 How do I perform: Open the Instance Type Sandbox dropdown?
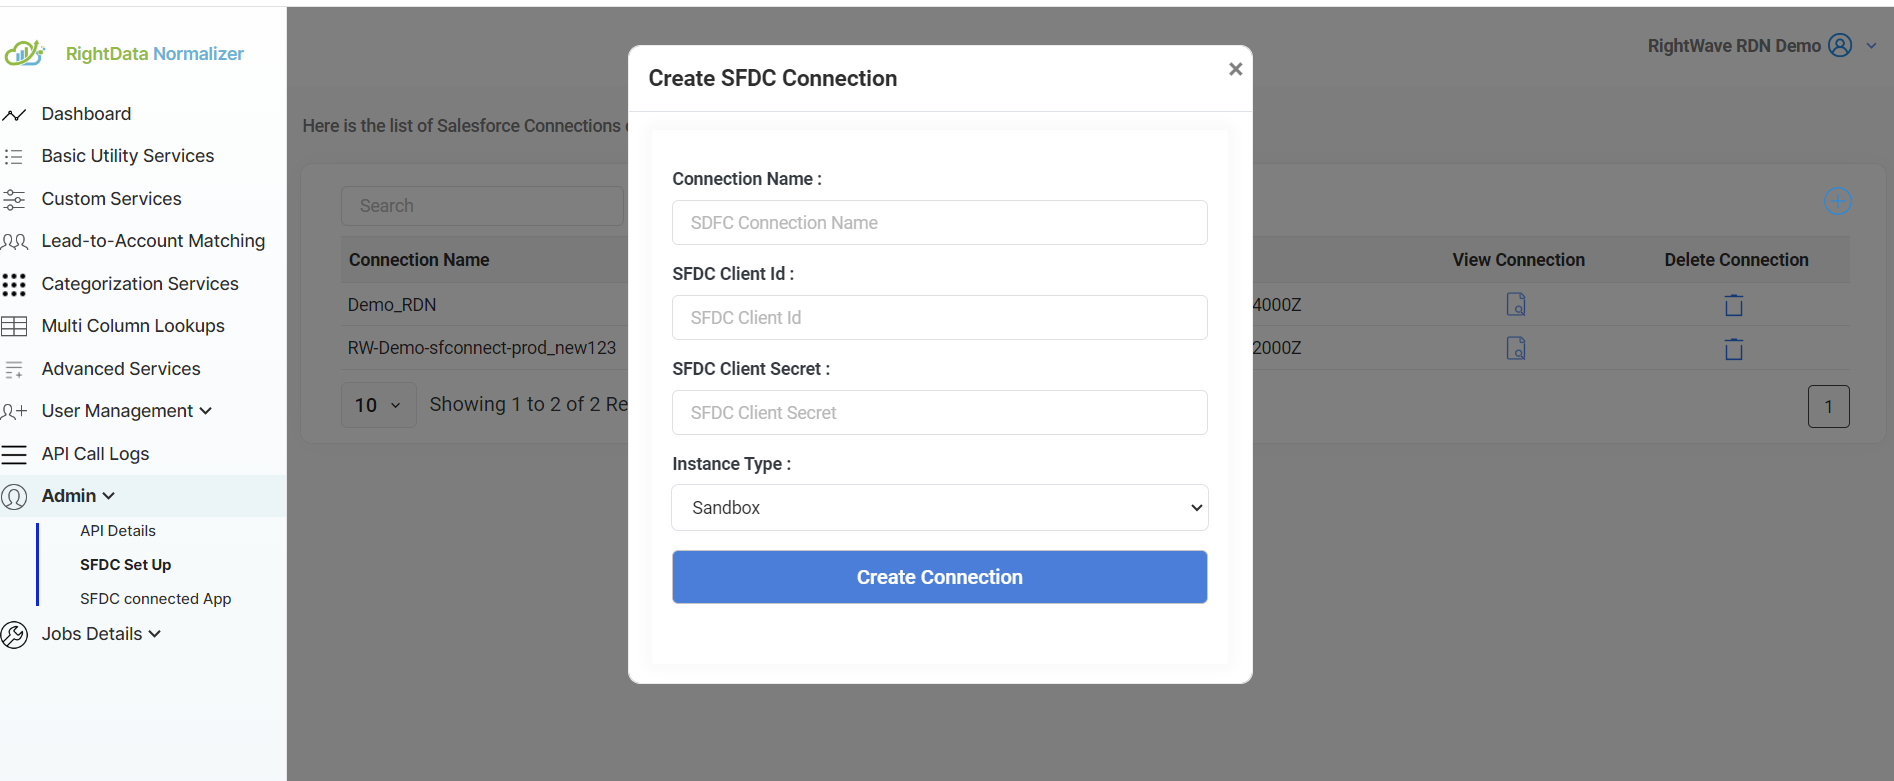point(939,508)
